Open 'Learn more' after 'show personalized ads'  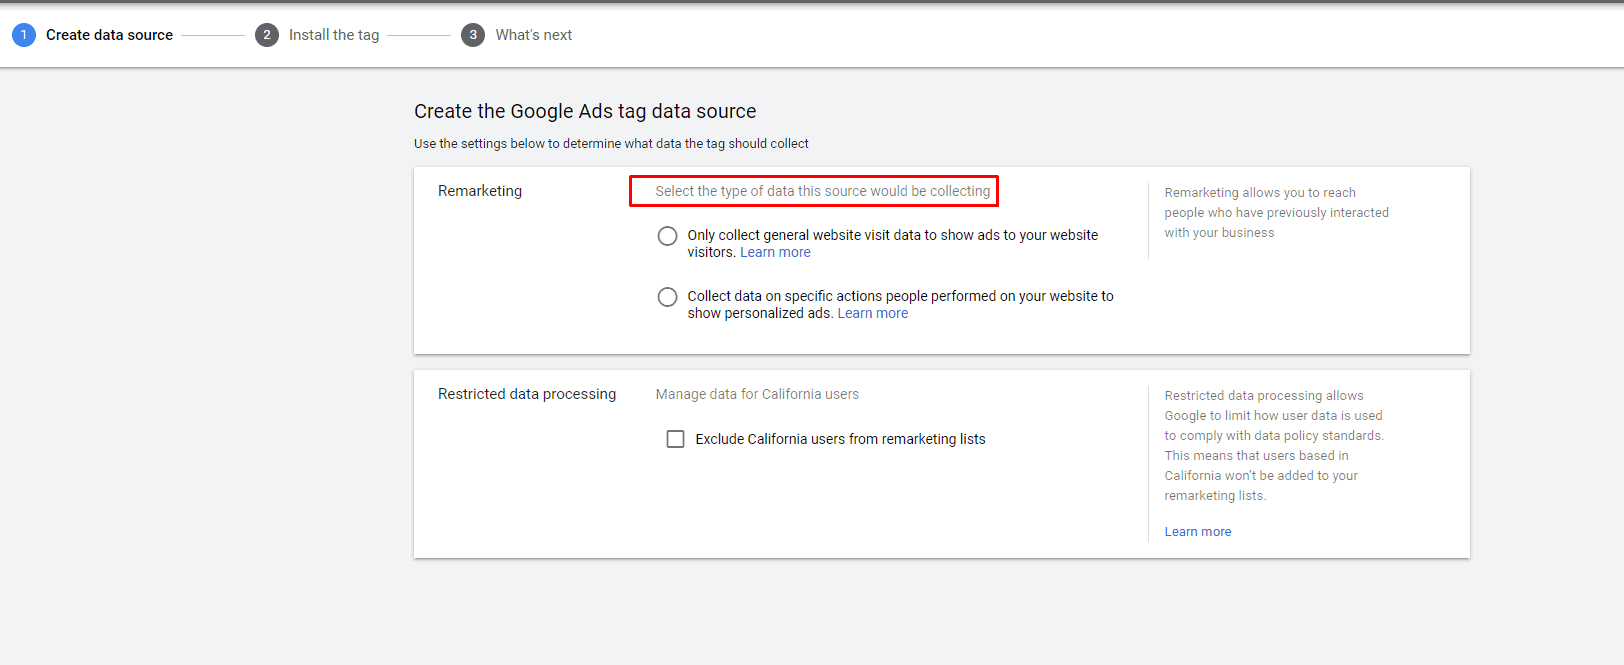[x=873, y=313]
